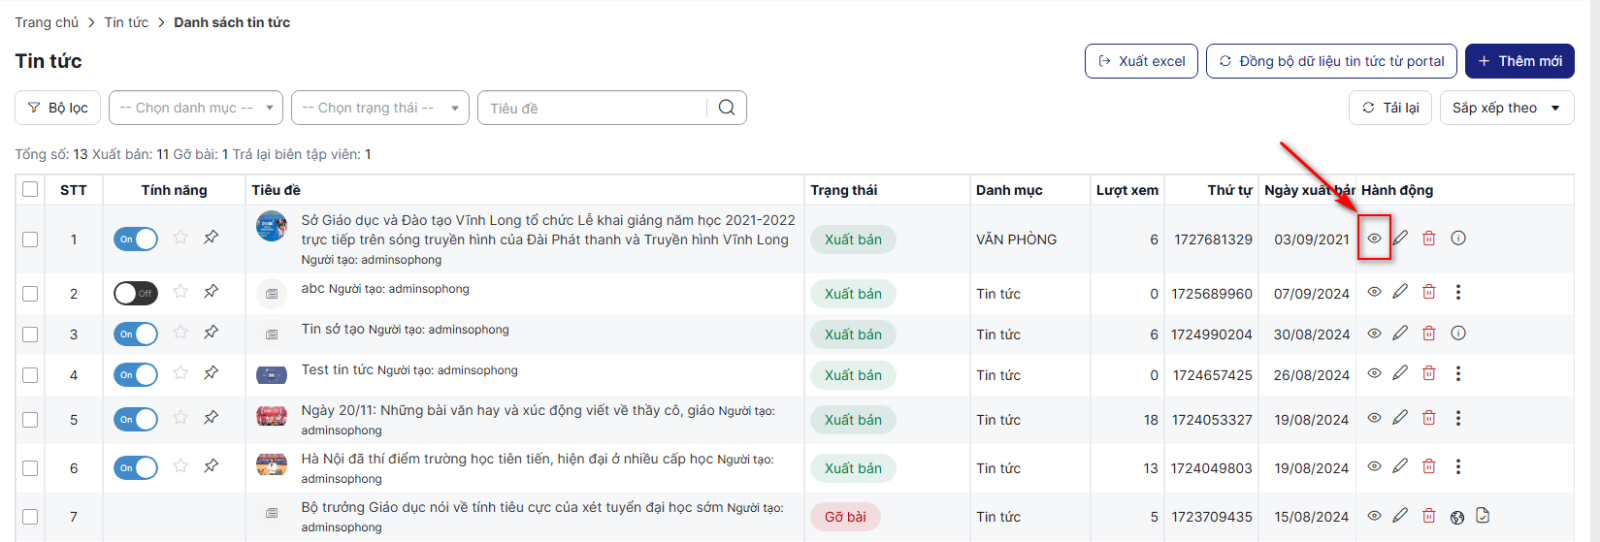Viewport: 1600px width, 542px height.
Task: Navigate to 'Tin tức' breadcrumb link
Action: [126, 22]
